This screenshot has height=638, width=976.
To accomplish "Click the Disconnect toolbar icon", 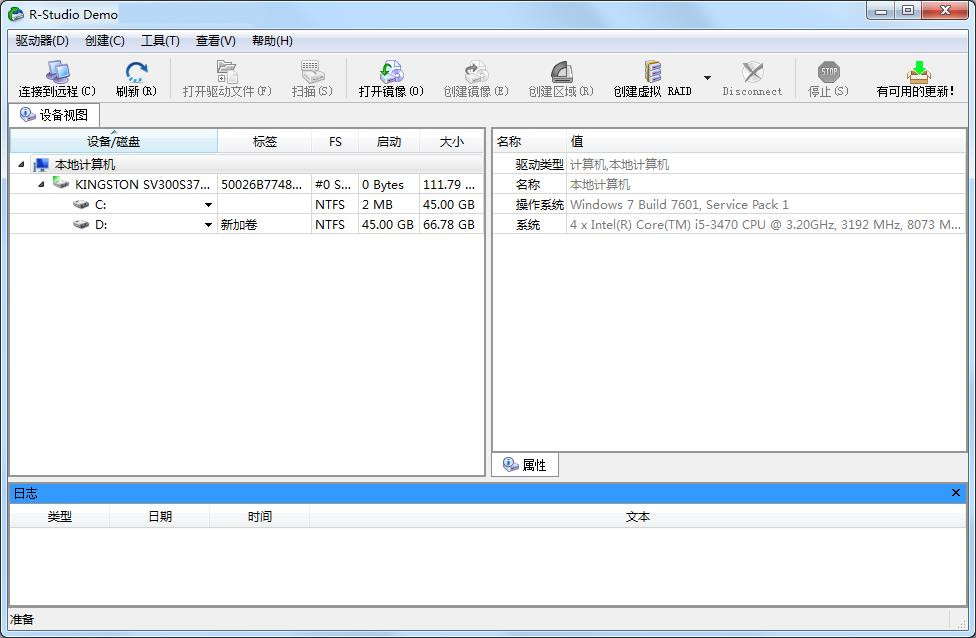I will 753,72.
